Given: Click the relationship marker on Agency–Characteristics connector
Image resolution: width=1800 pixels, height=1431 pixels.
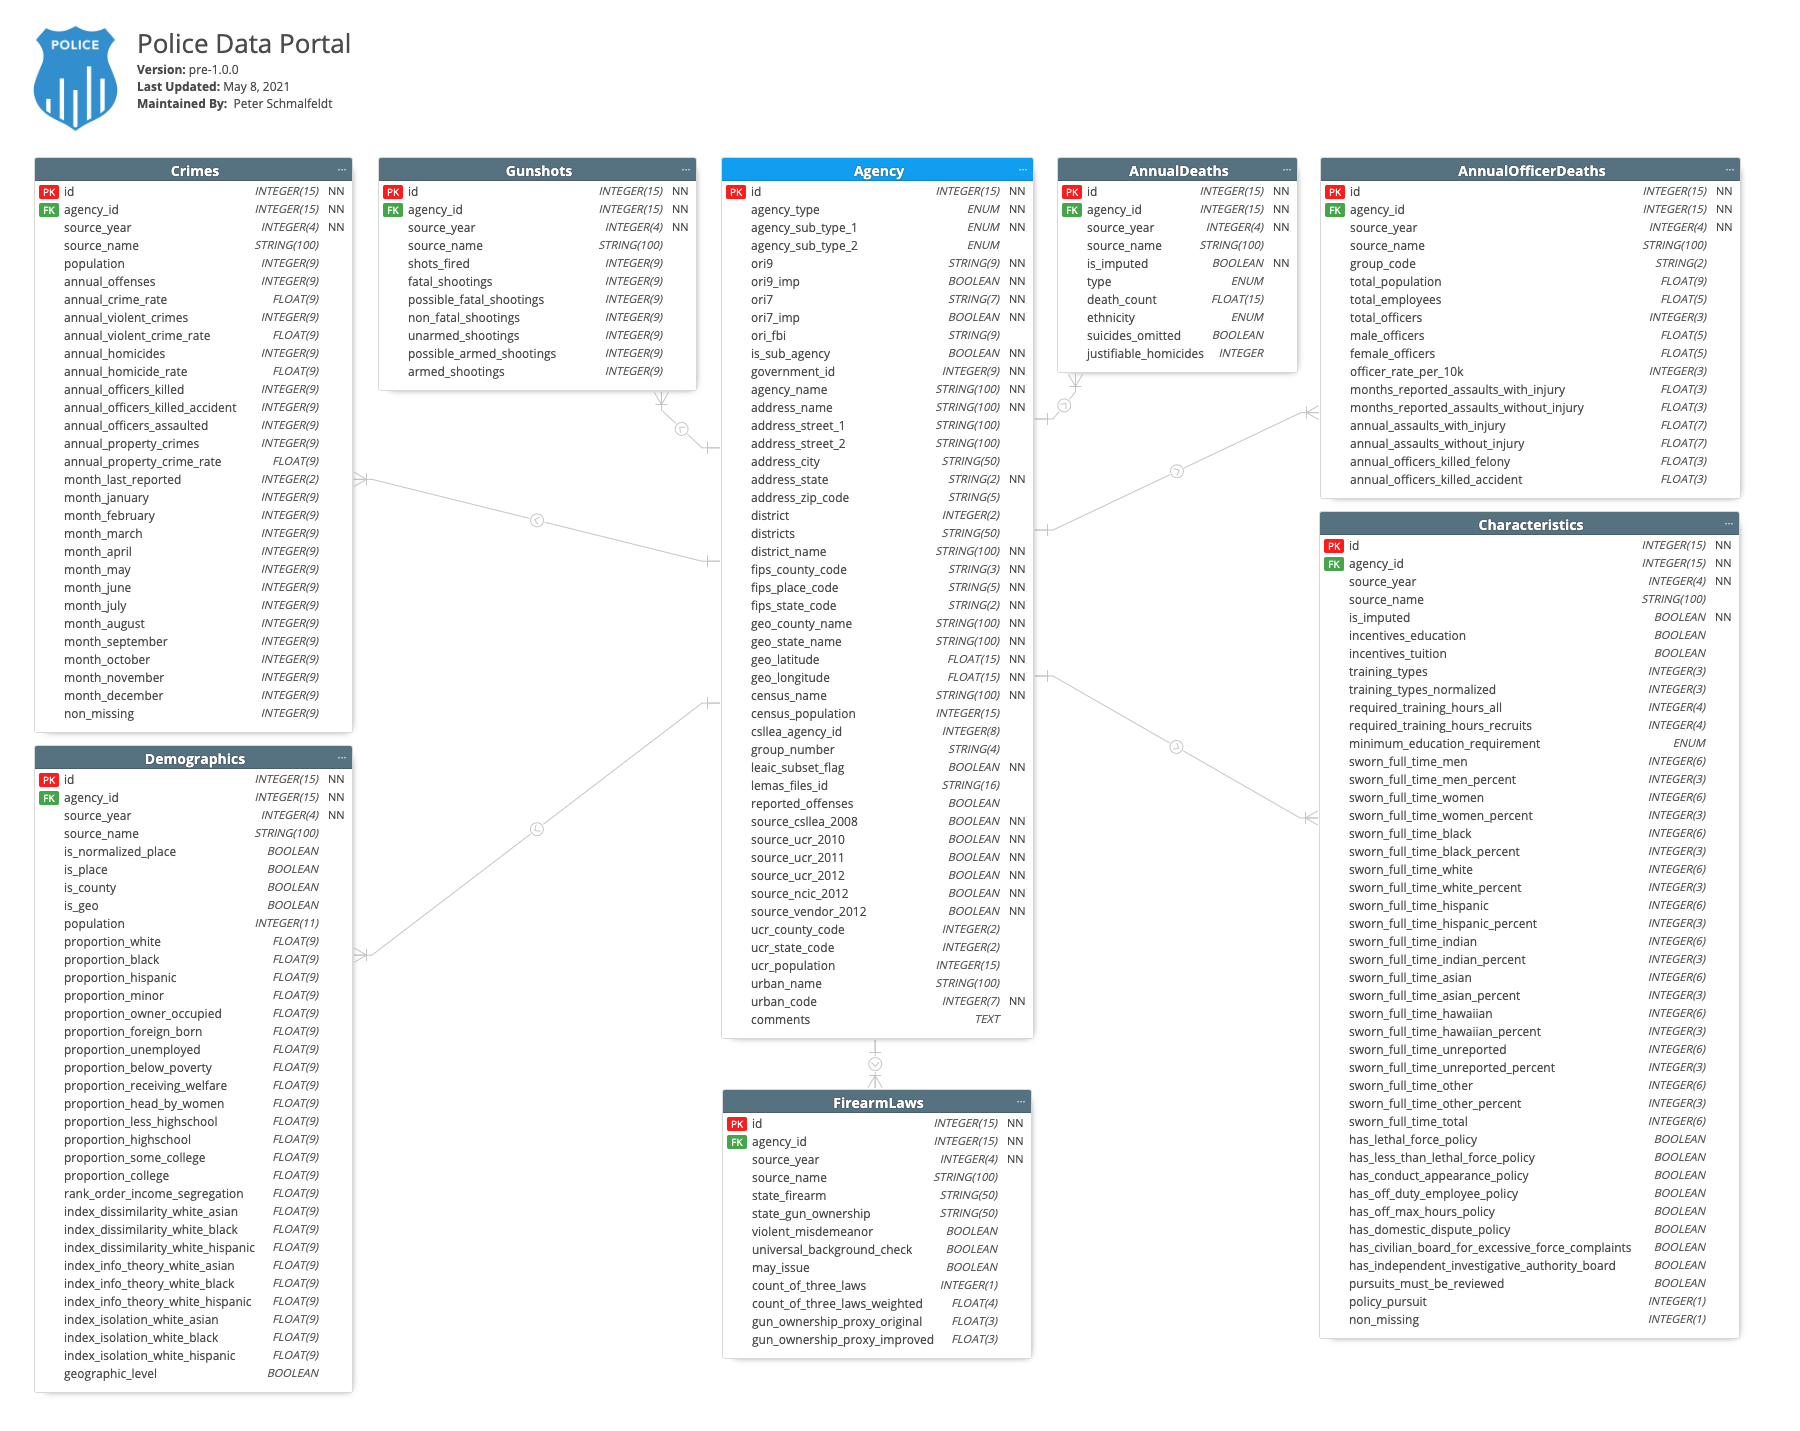Looking at the screenshot, I should pyautogui.click(x=1176, y=747).
